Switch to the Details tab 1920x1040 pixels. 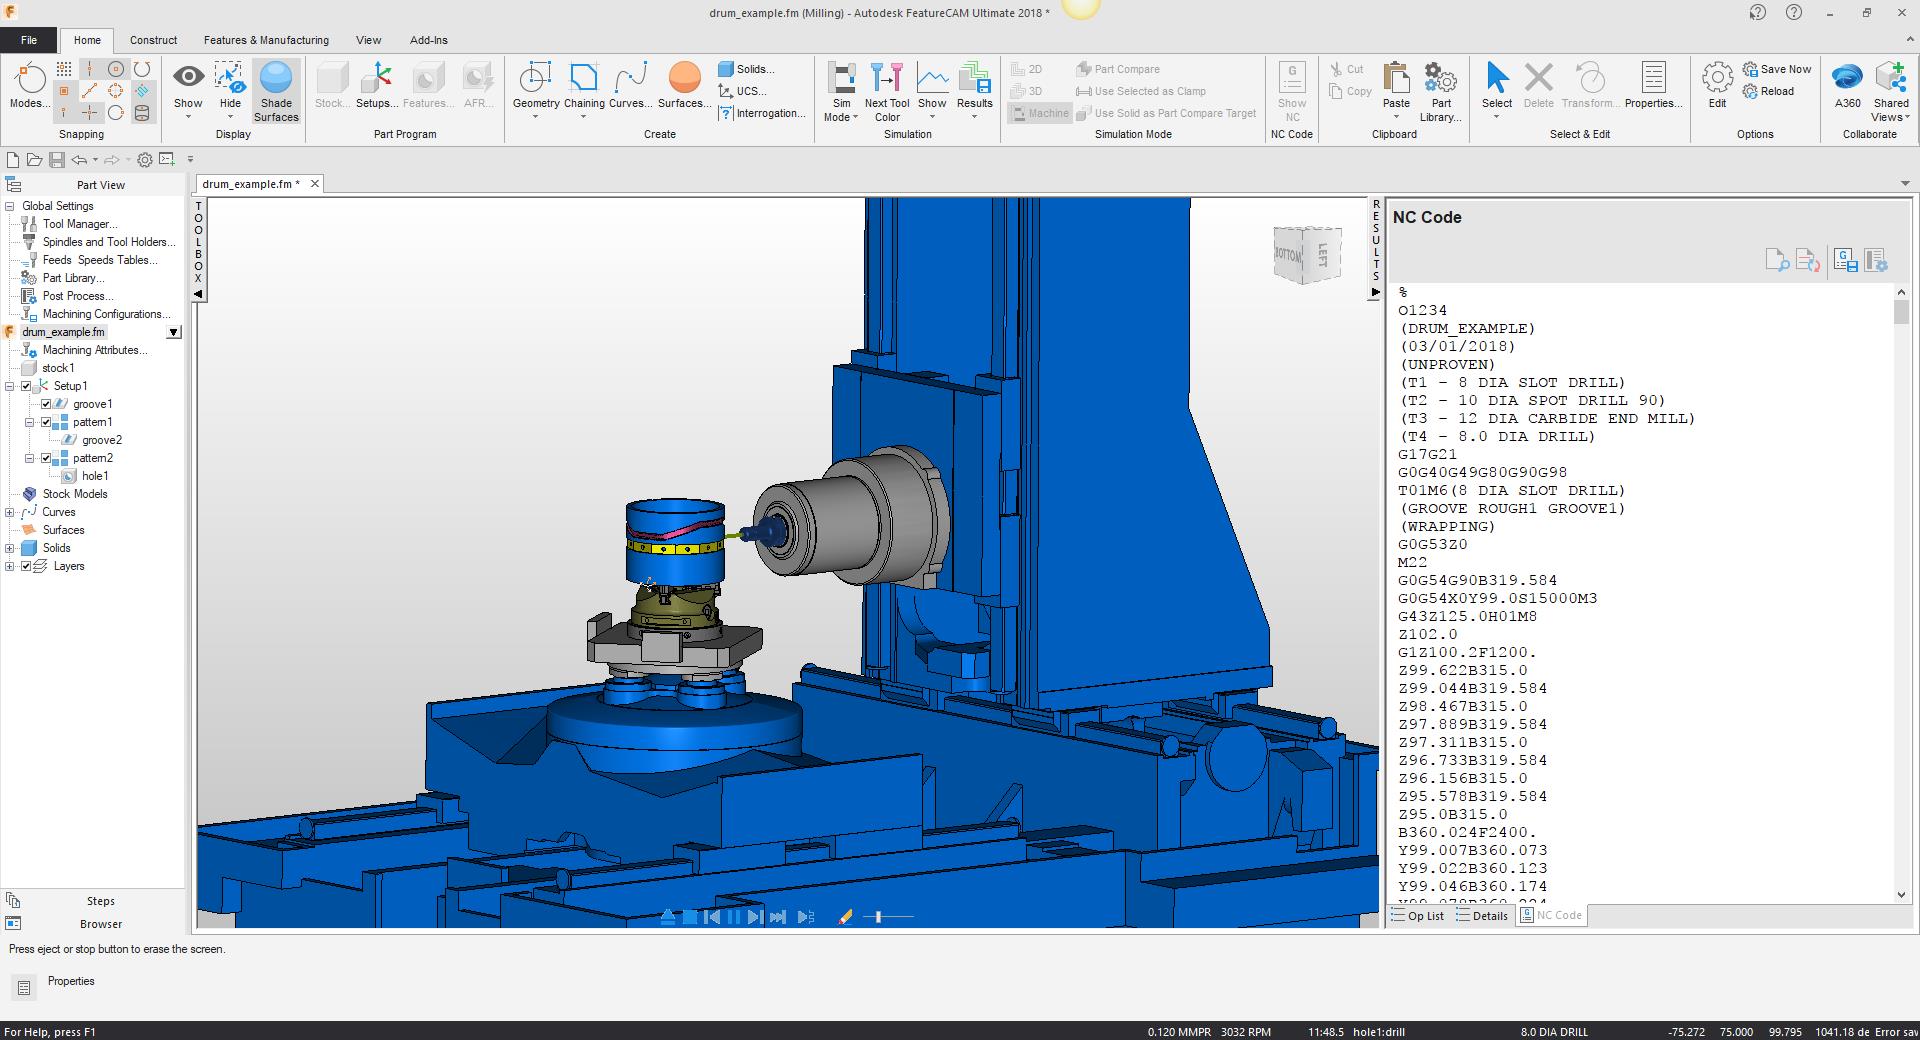point(1482,916)
